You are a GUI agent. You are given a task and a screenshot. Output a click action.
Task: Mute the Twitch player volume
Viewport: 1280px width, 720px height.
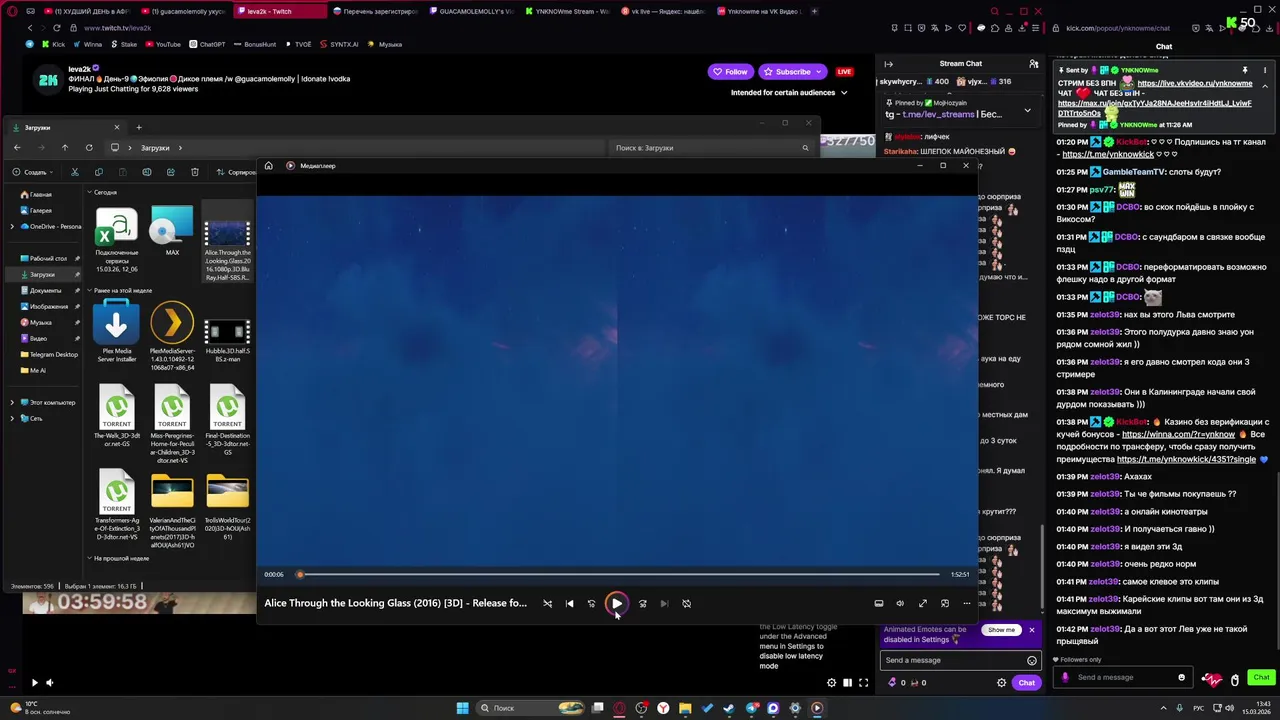49,683
